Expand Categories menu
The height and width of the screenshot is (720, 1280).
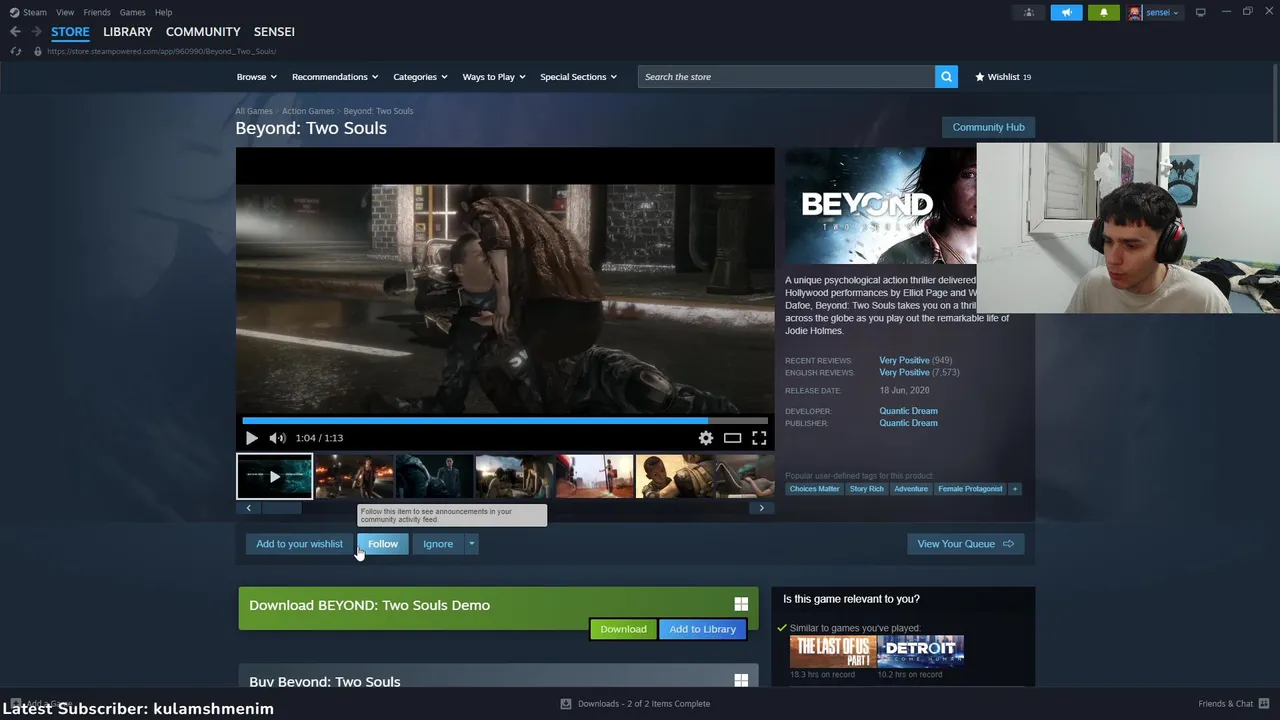(x=420, y=77)
